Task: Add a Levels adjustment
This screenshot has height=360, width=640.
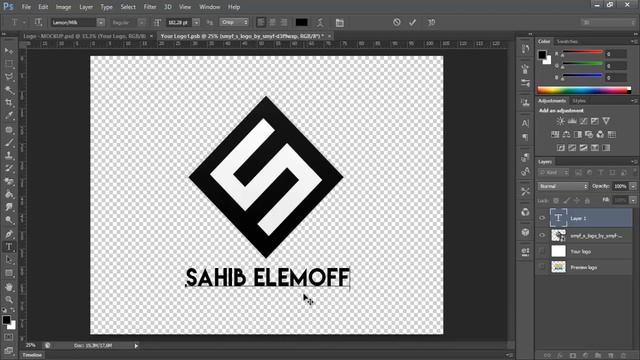Action: click(572, 121)
